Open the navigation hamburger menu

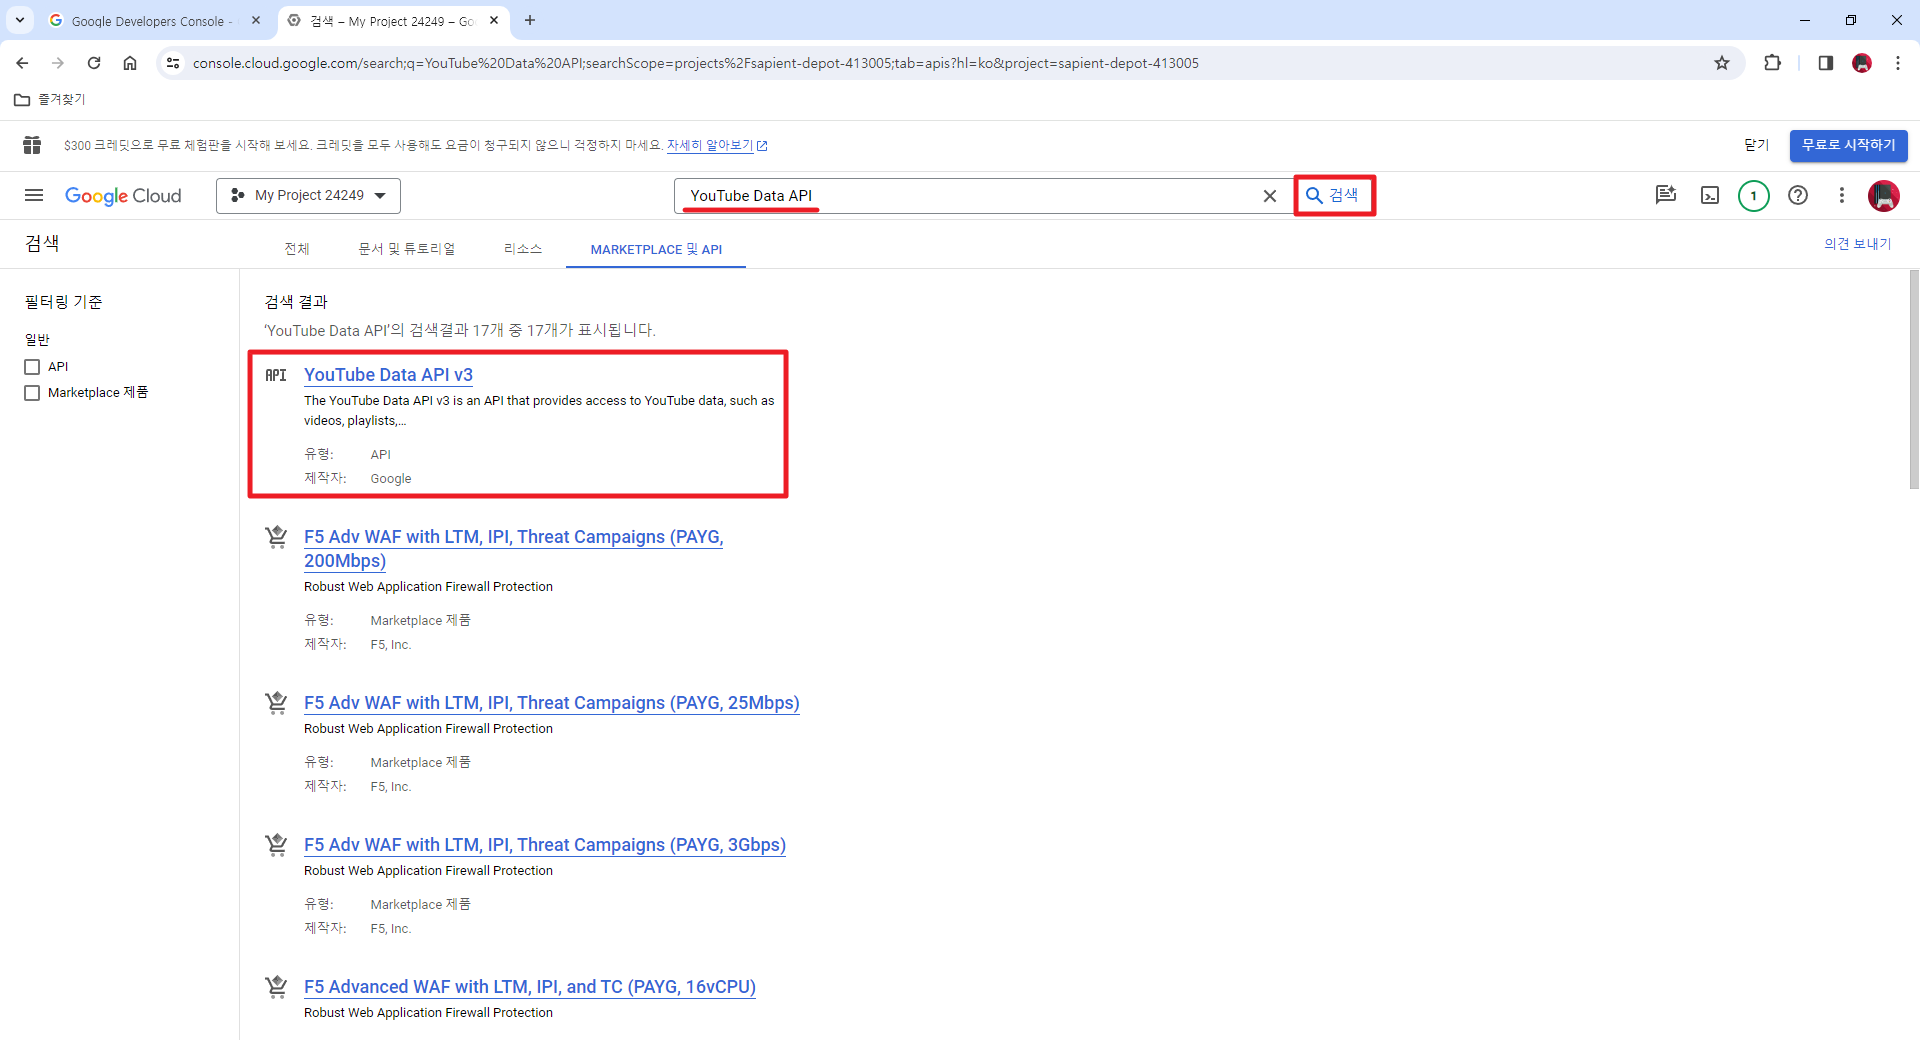pyautogui.click(x=33, y=195)
